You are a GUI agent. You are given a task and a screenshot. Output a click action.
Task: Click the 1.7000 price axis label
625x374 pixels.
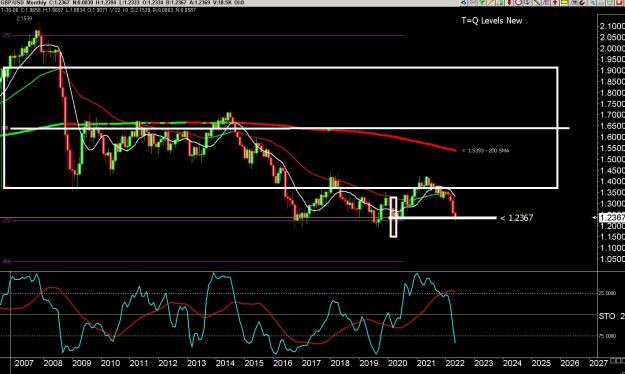612,115
